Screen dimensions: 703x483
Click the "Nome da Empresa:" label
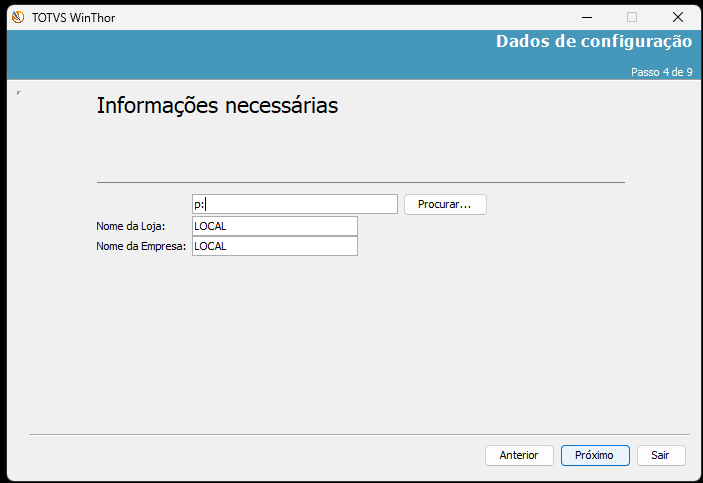[142, 246]
